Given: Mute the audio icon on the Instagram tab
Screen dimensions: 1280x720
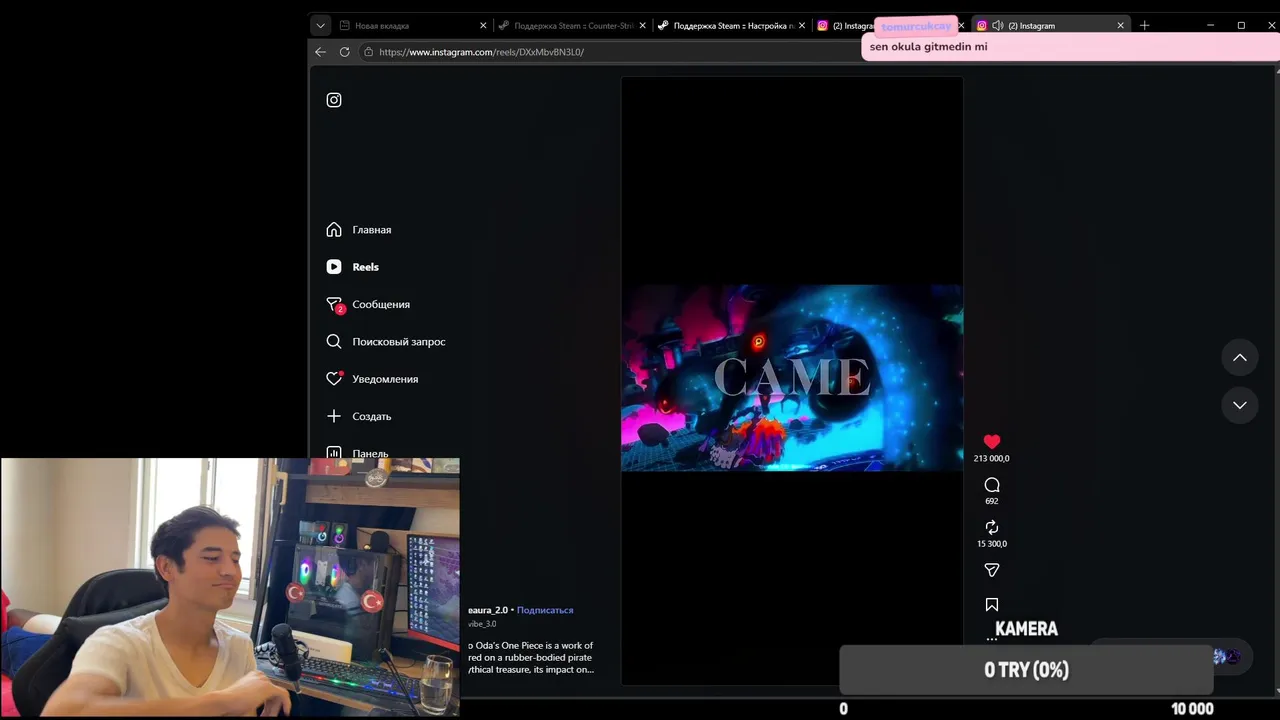Looking at the screenshot, I should pos(997,26).
